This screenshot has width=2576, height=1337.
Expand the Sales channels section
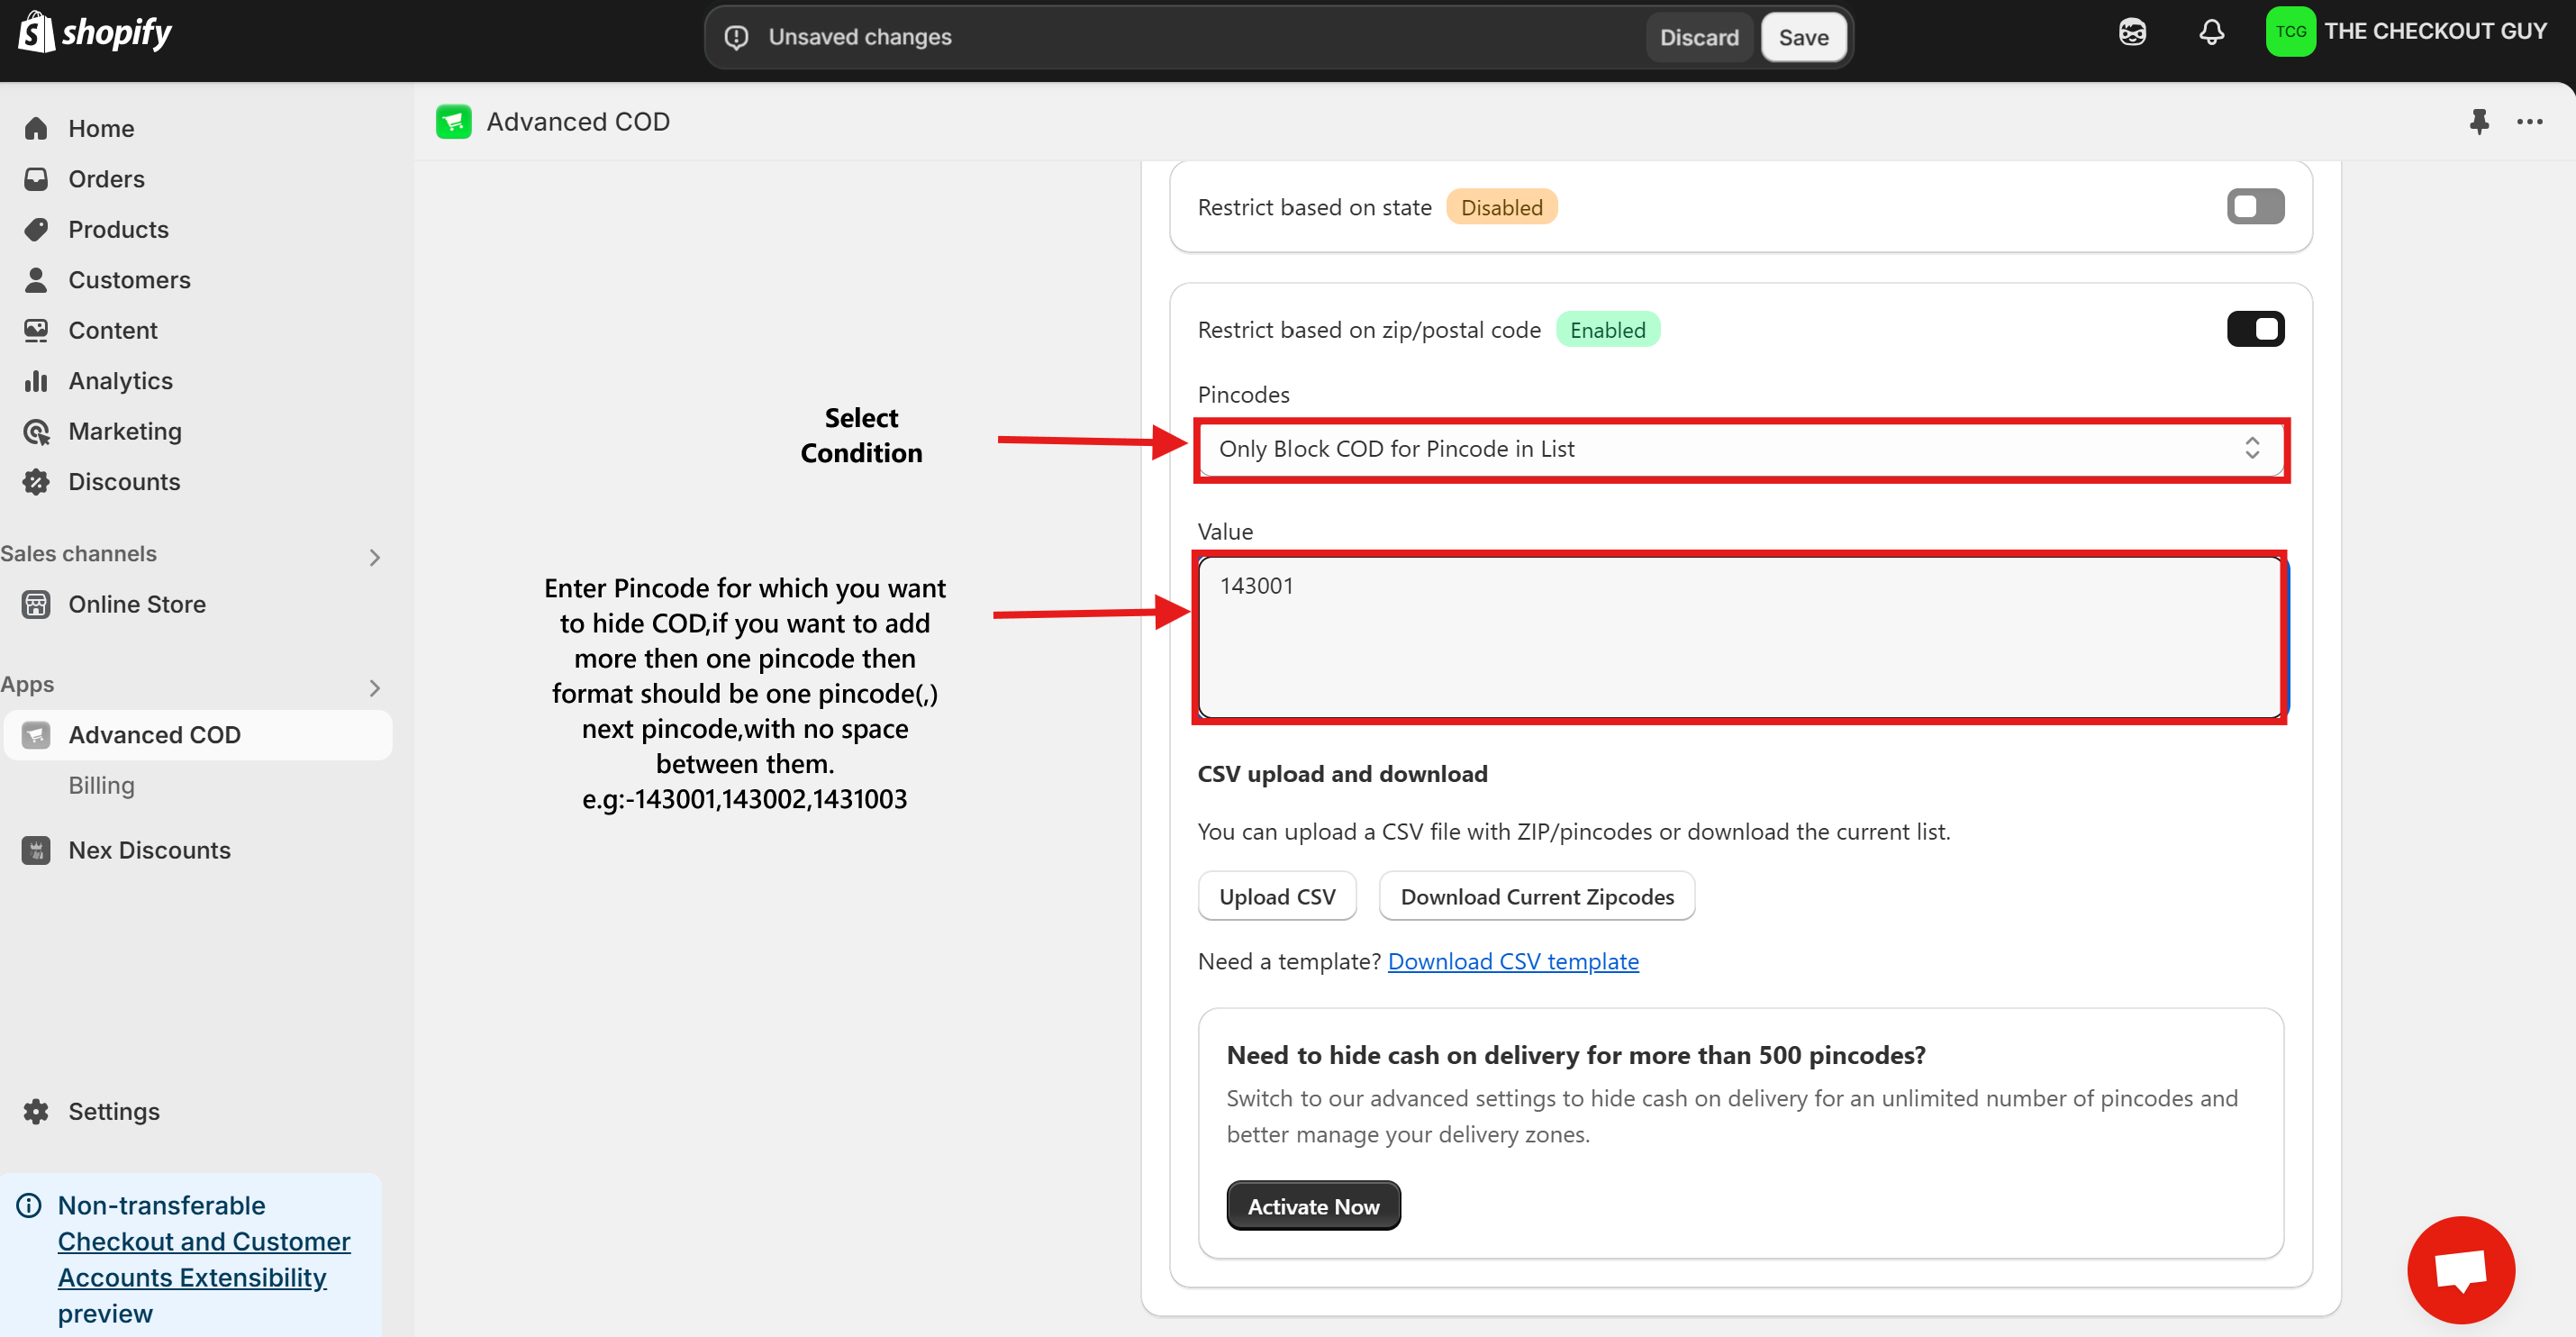tap(374, 557)
